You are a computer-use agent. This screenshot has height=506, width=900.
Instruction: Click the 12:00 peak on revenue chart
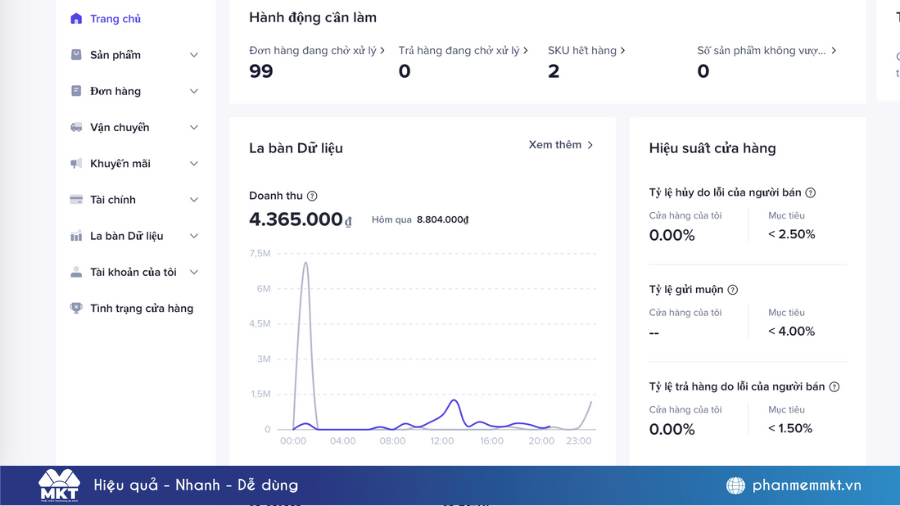coord(454,400)
